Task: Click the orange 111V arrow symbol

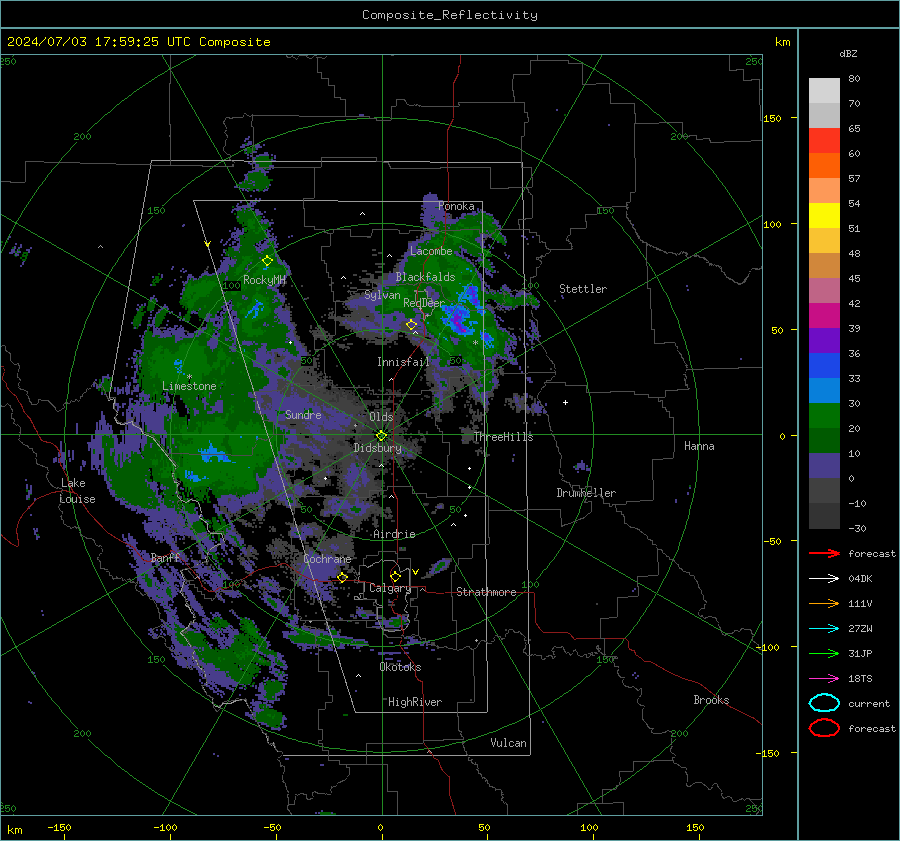Action: [824, 603]
